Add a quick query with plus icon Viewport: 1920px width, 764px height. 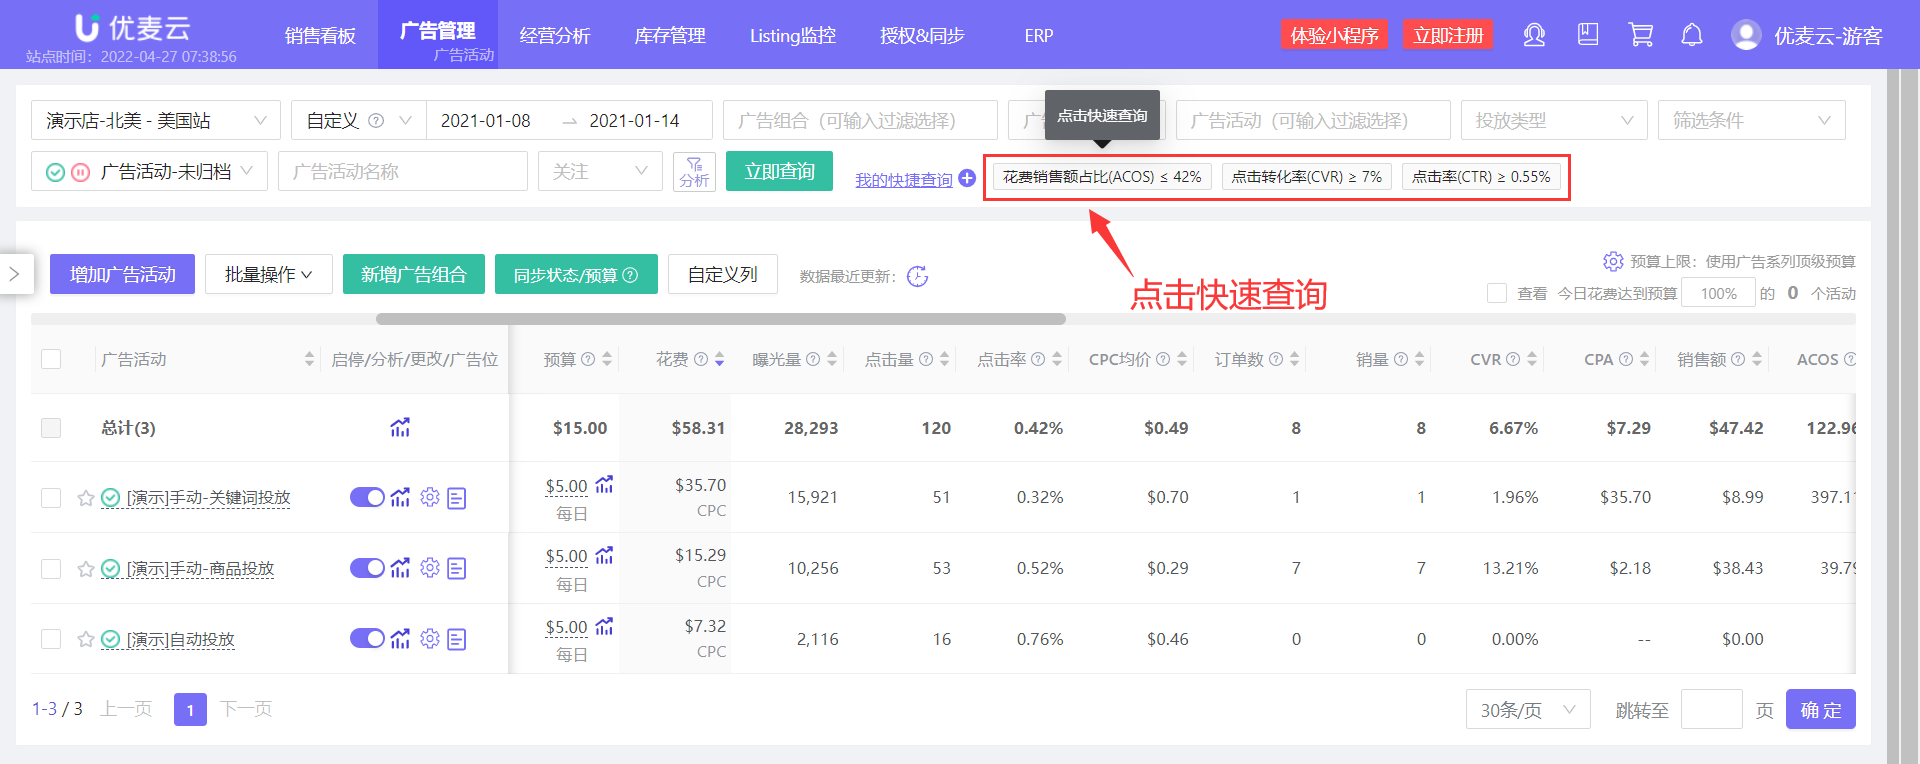[x=967, y=178]
